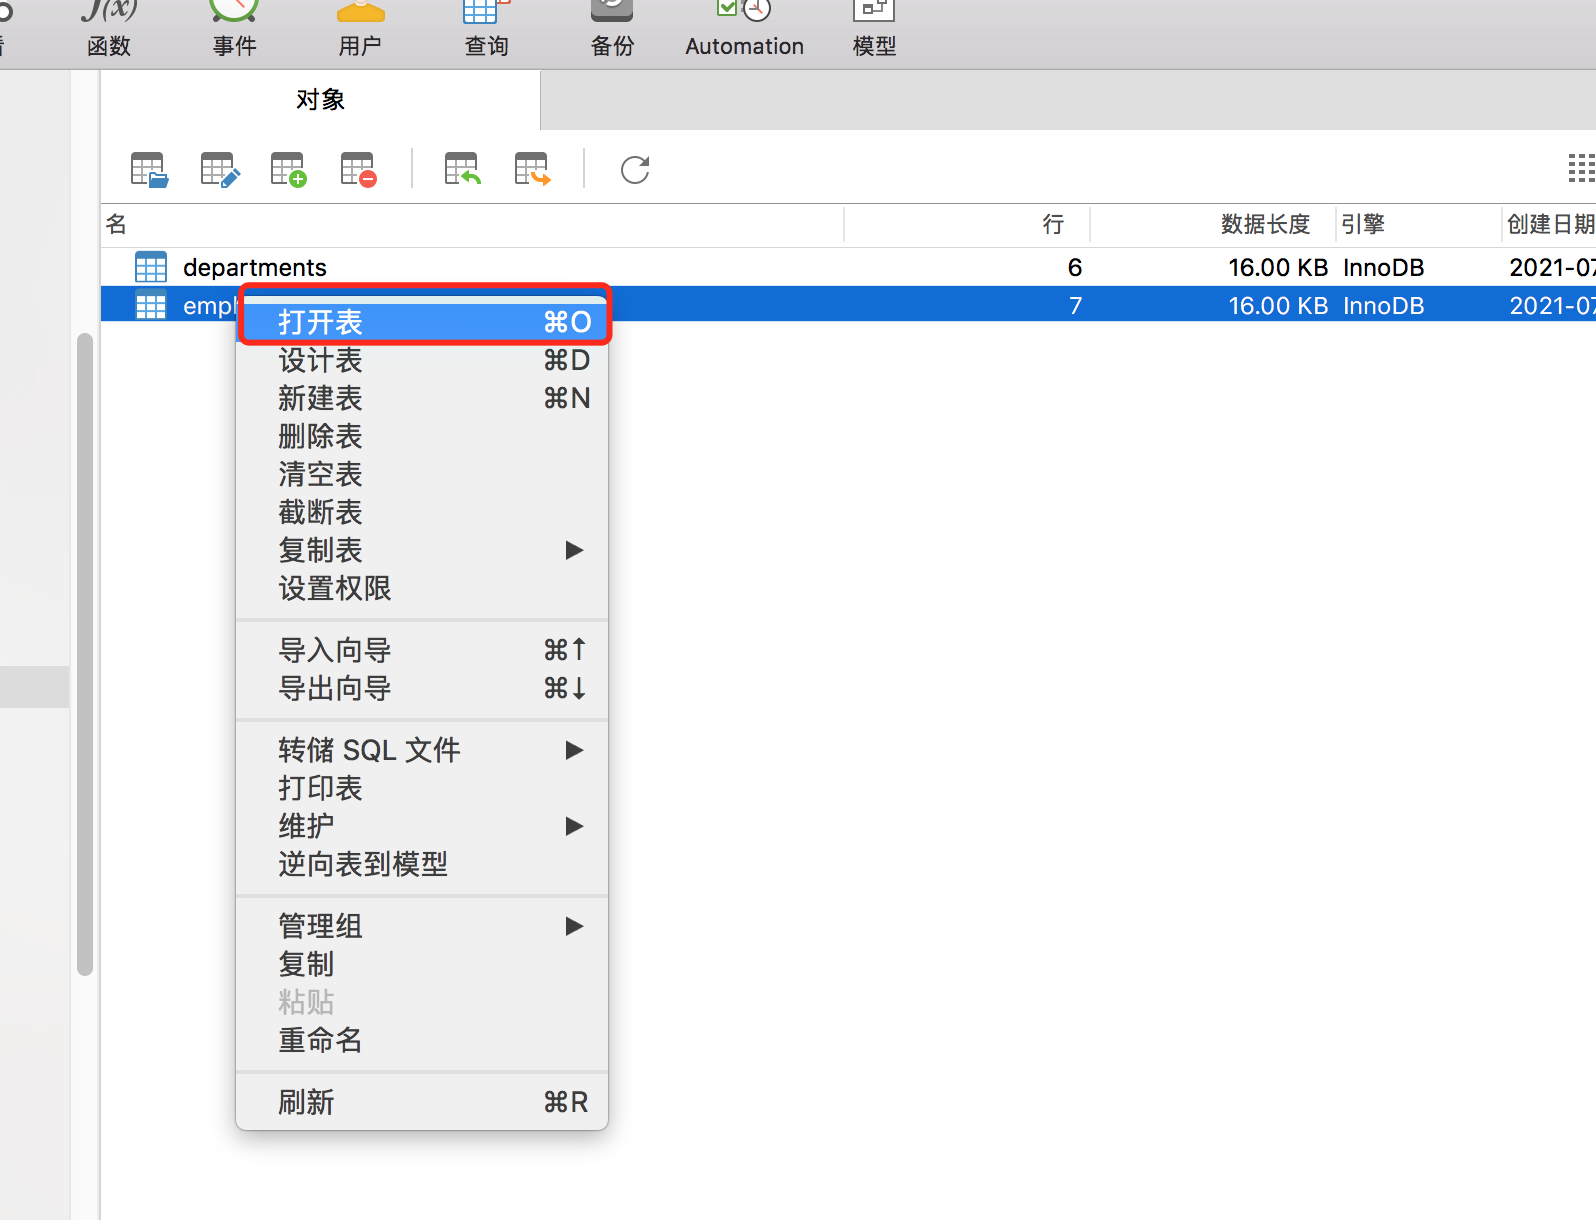Screen dimensions: 1596x1220
Task: Switch view with the grid view icon
Action: 1582,168
